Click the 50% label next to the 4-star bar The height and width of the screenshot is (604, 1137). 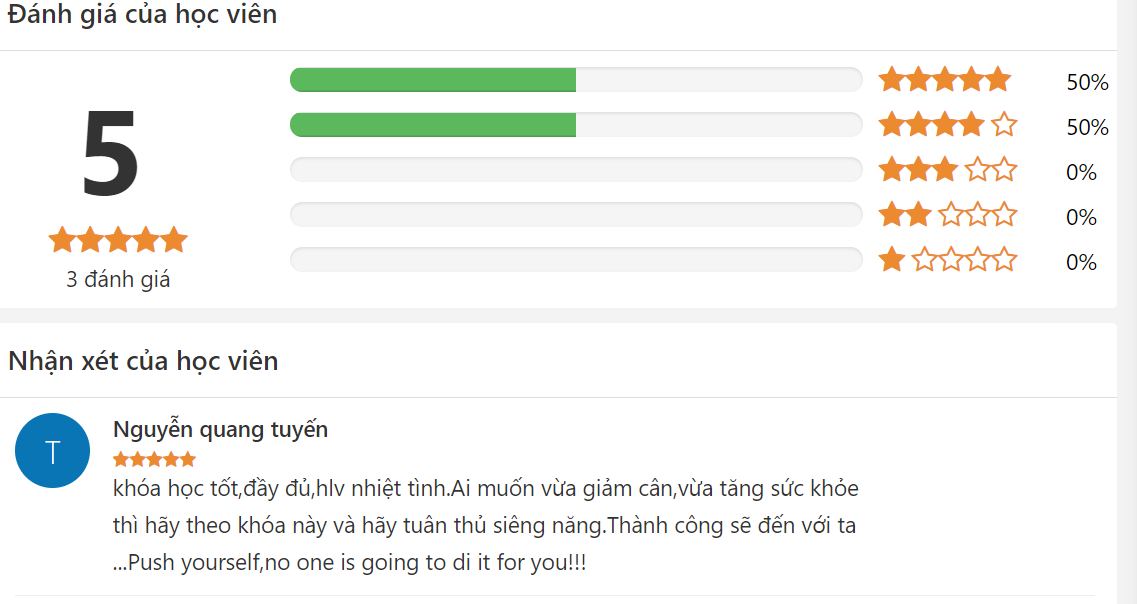pos(1090,128)
